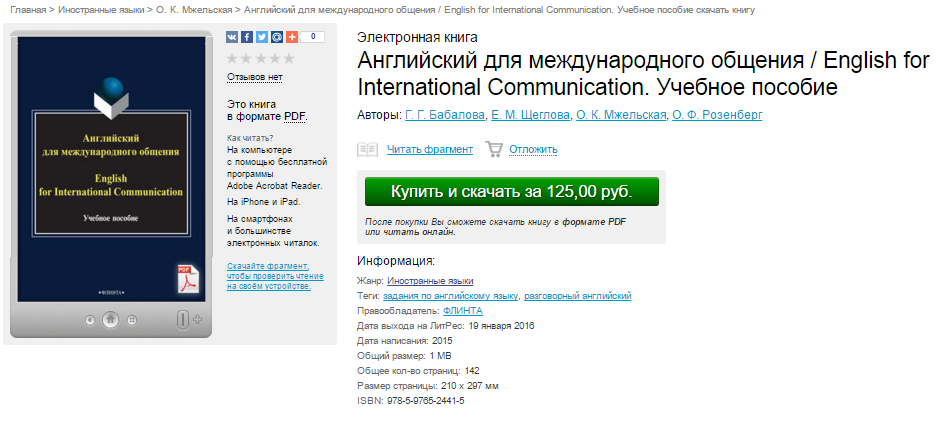Rate the book with three stars
The width and height of the screenshot is (949, 421).
261,59
